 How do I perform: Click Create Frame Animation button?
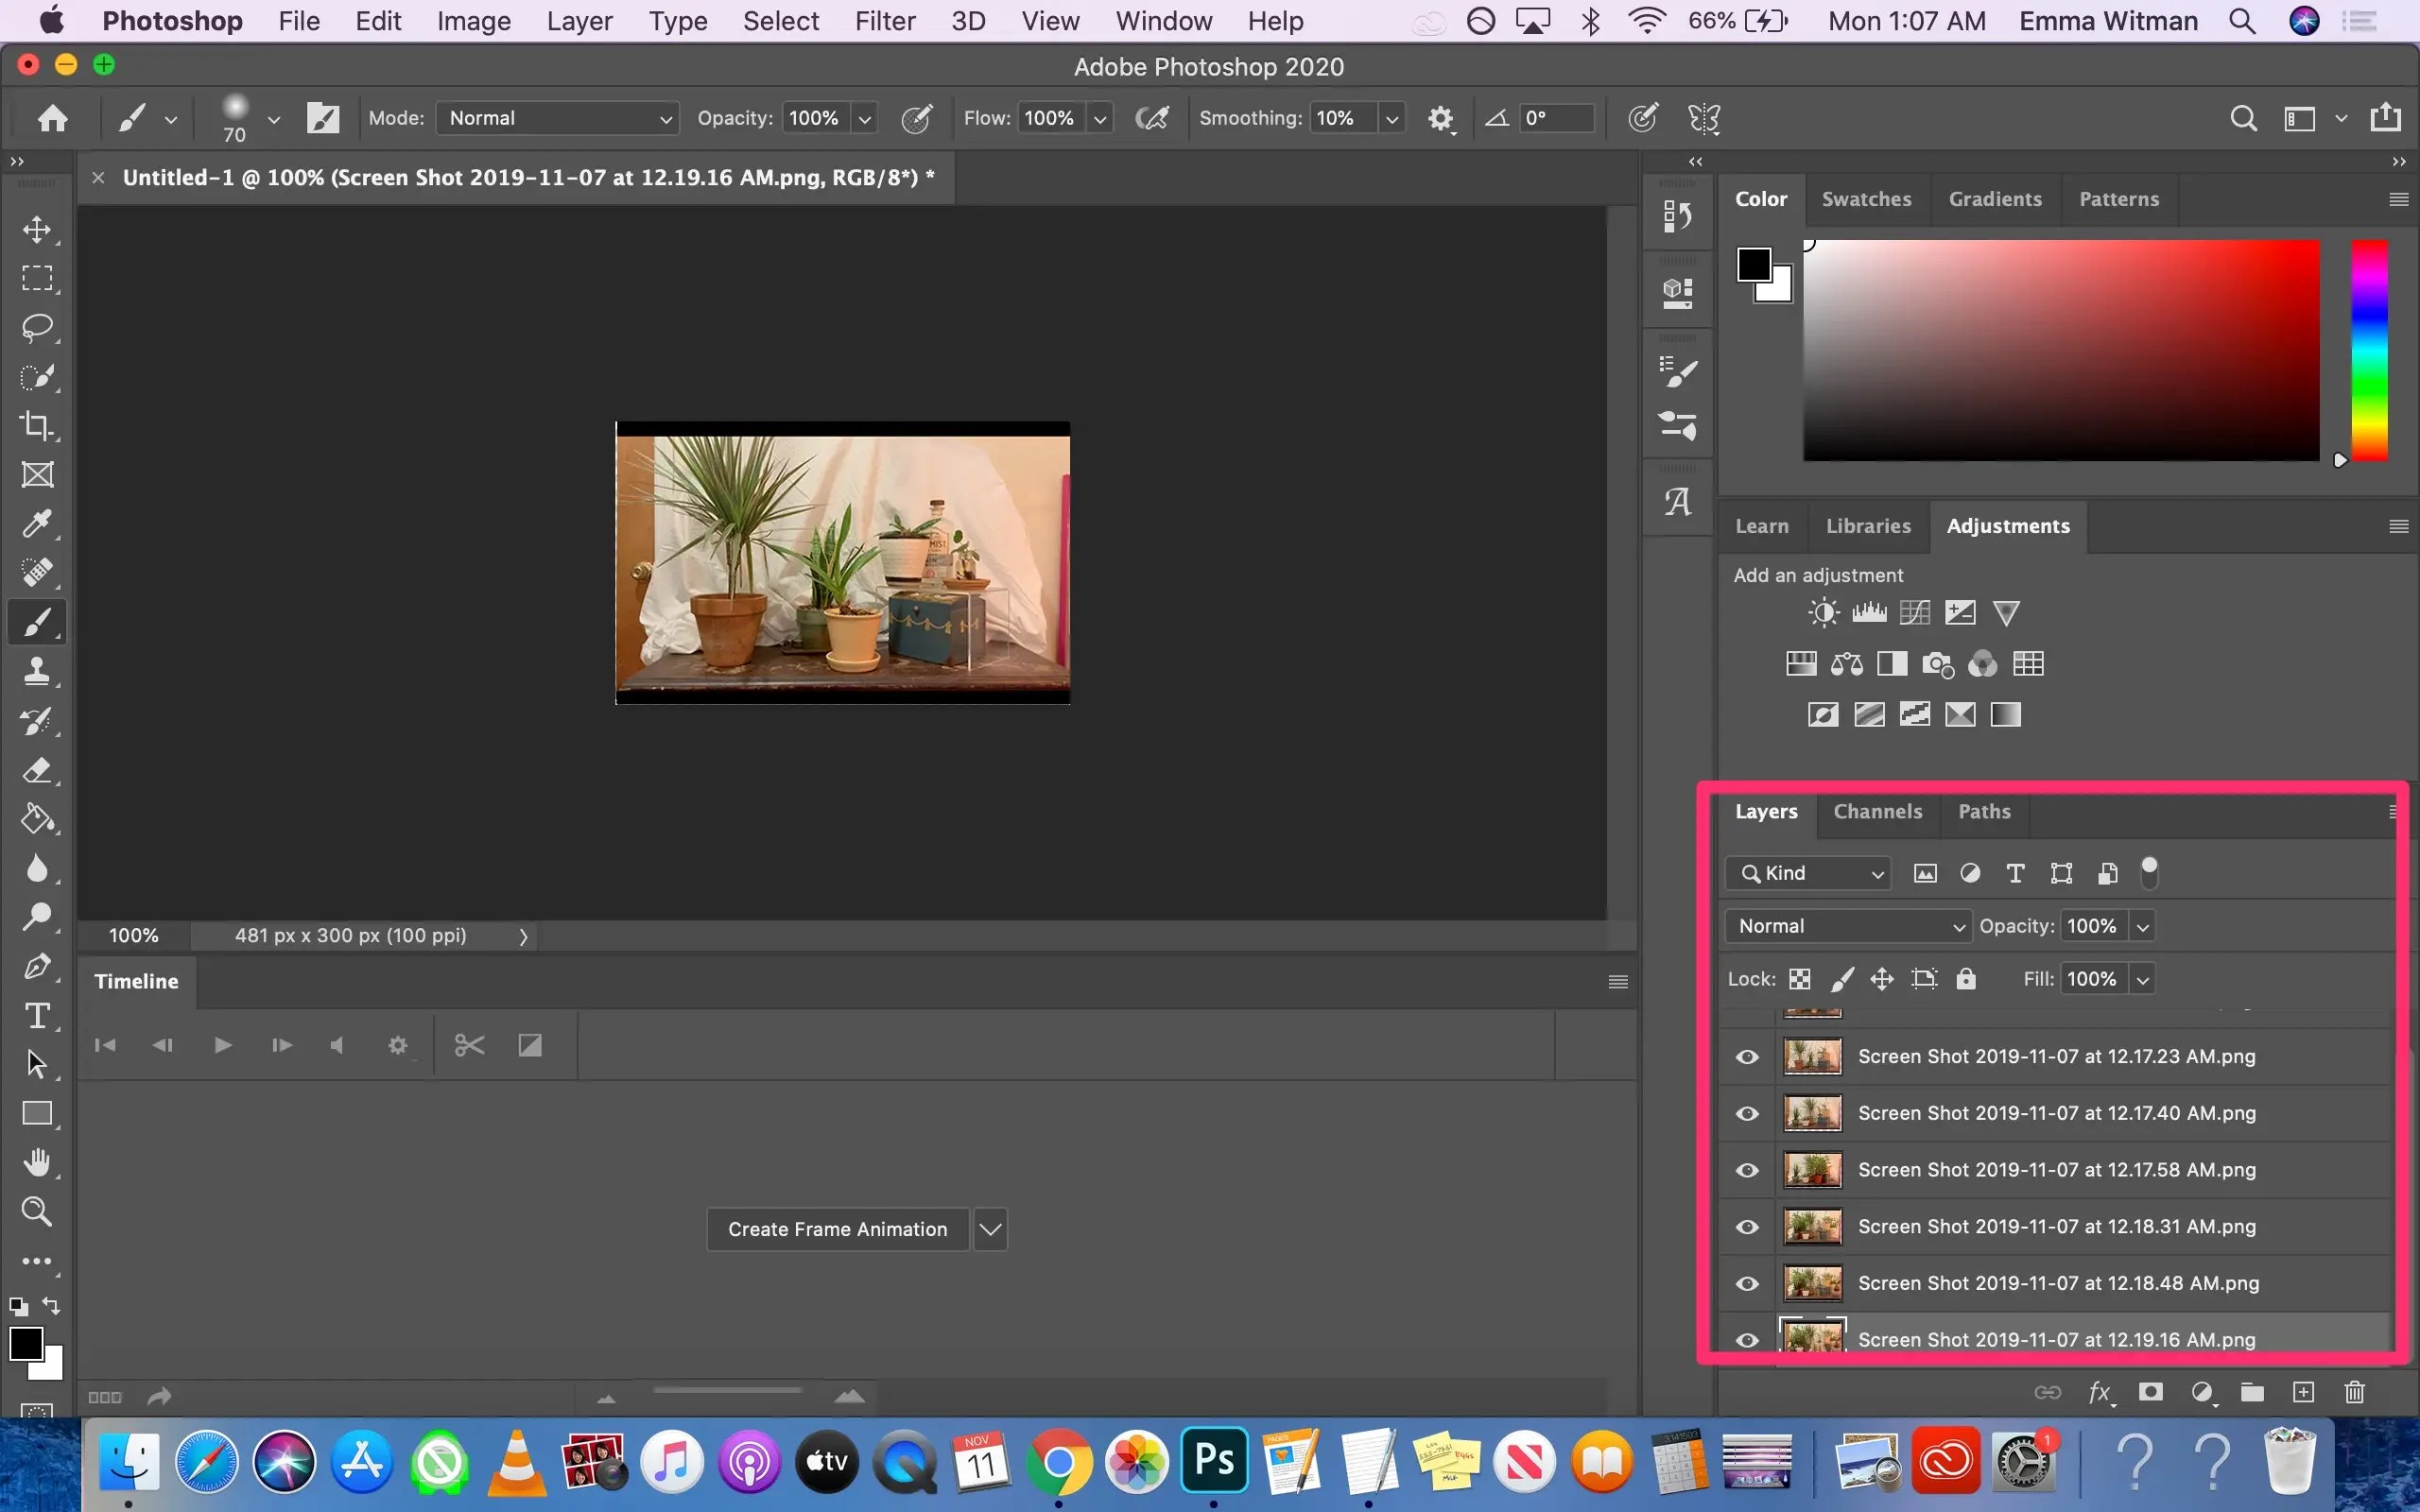pos(837,1229)
